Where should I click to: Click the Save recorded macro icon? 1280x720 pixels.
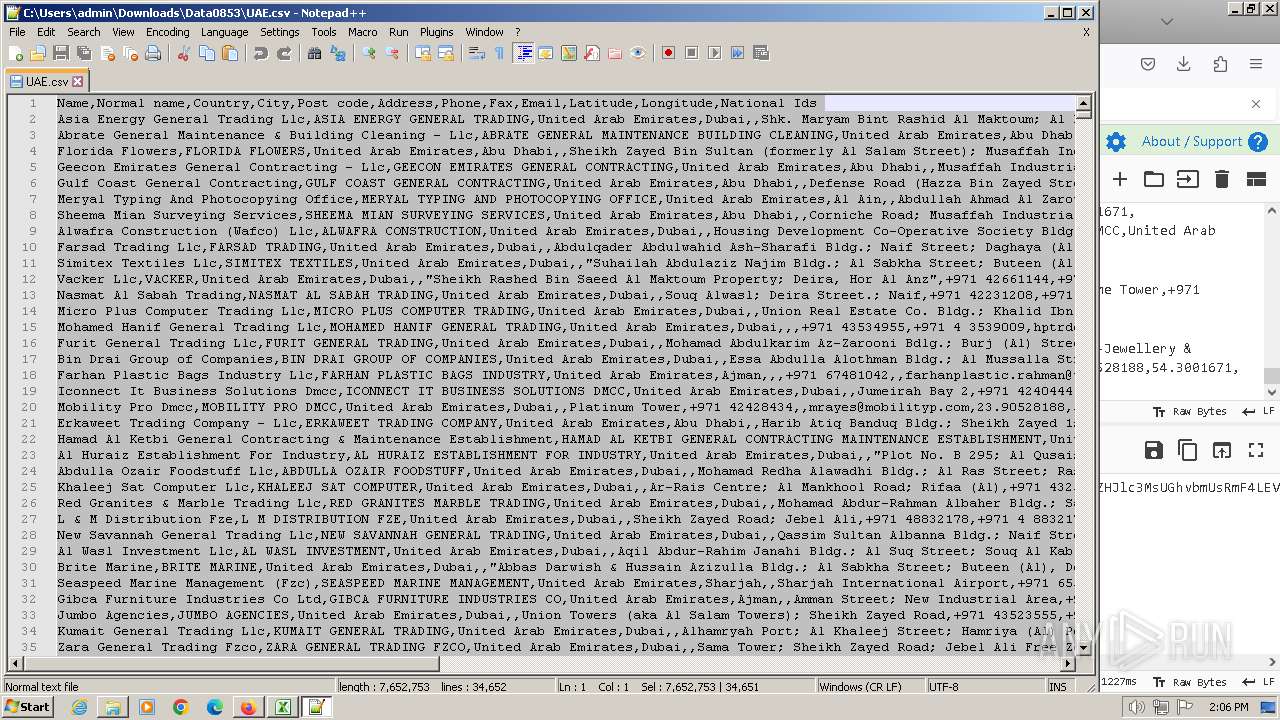pos(761,53)
